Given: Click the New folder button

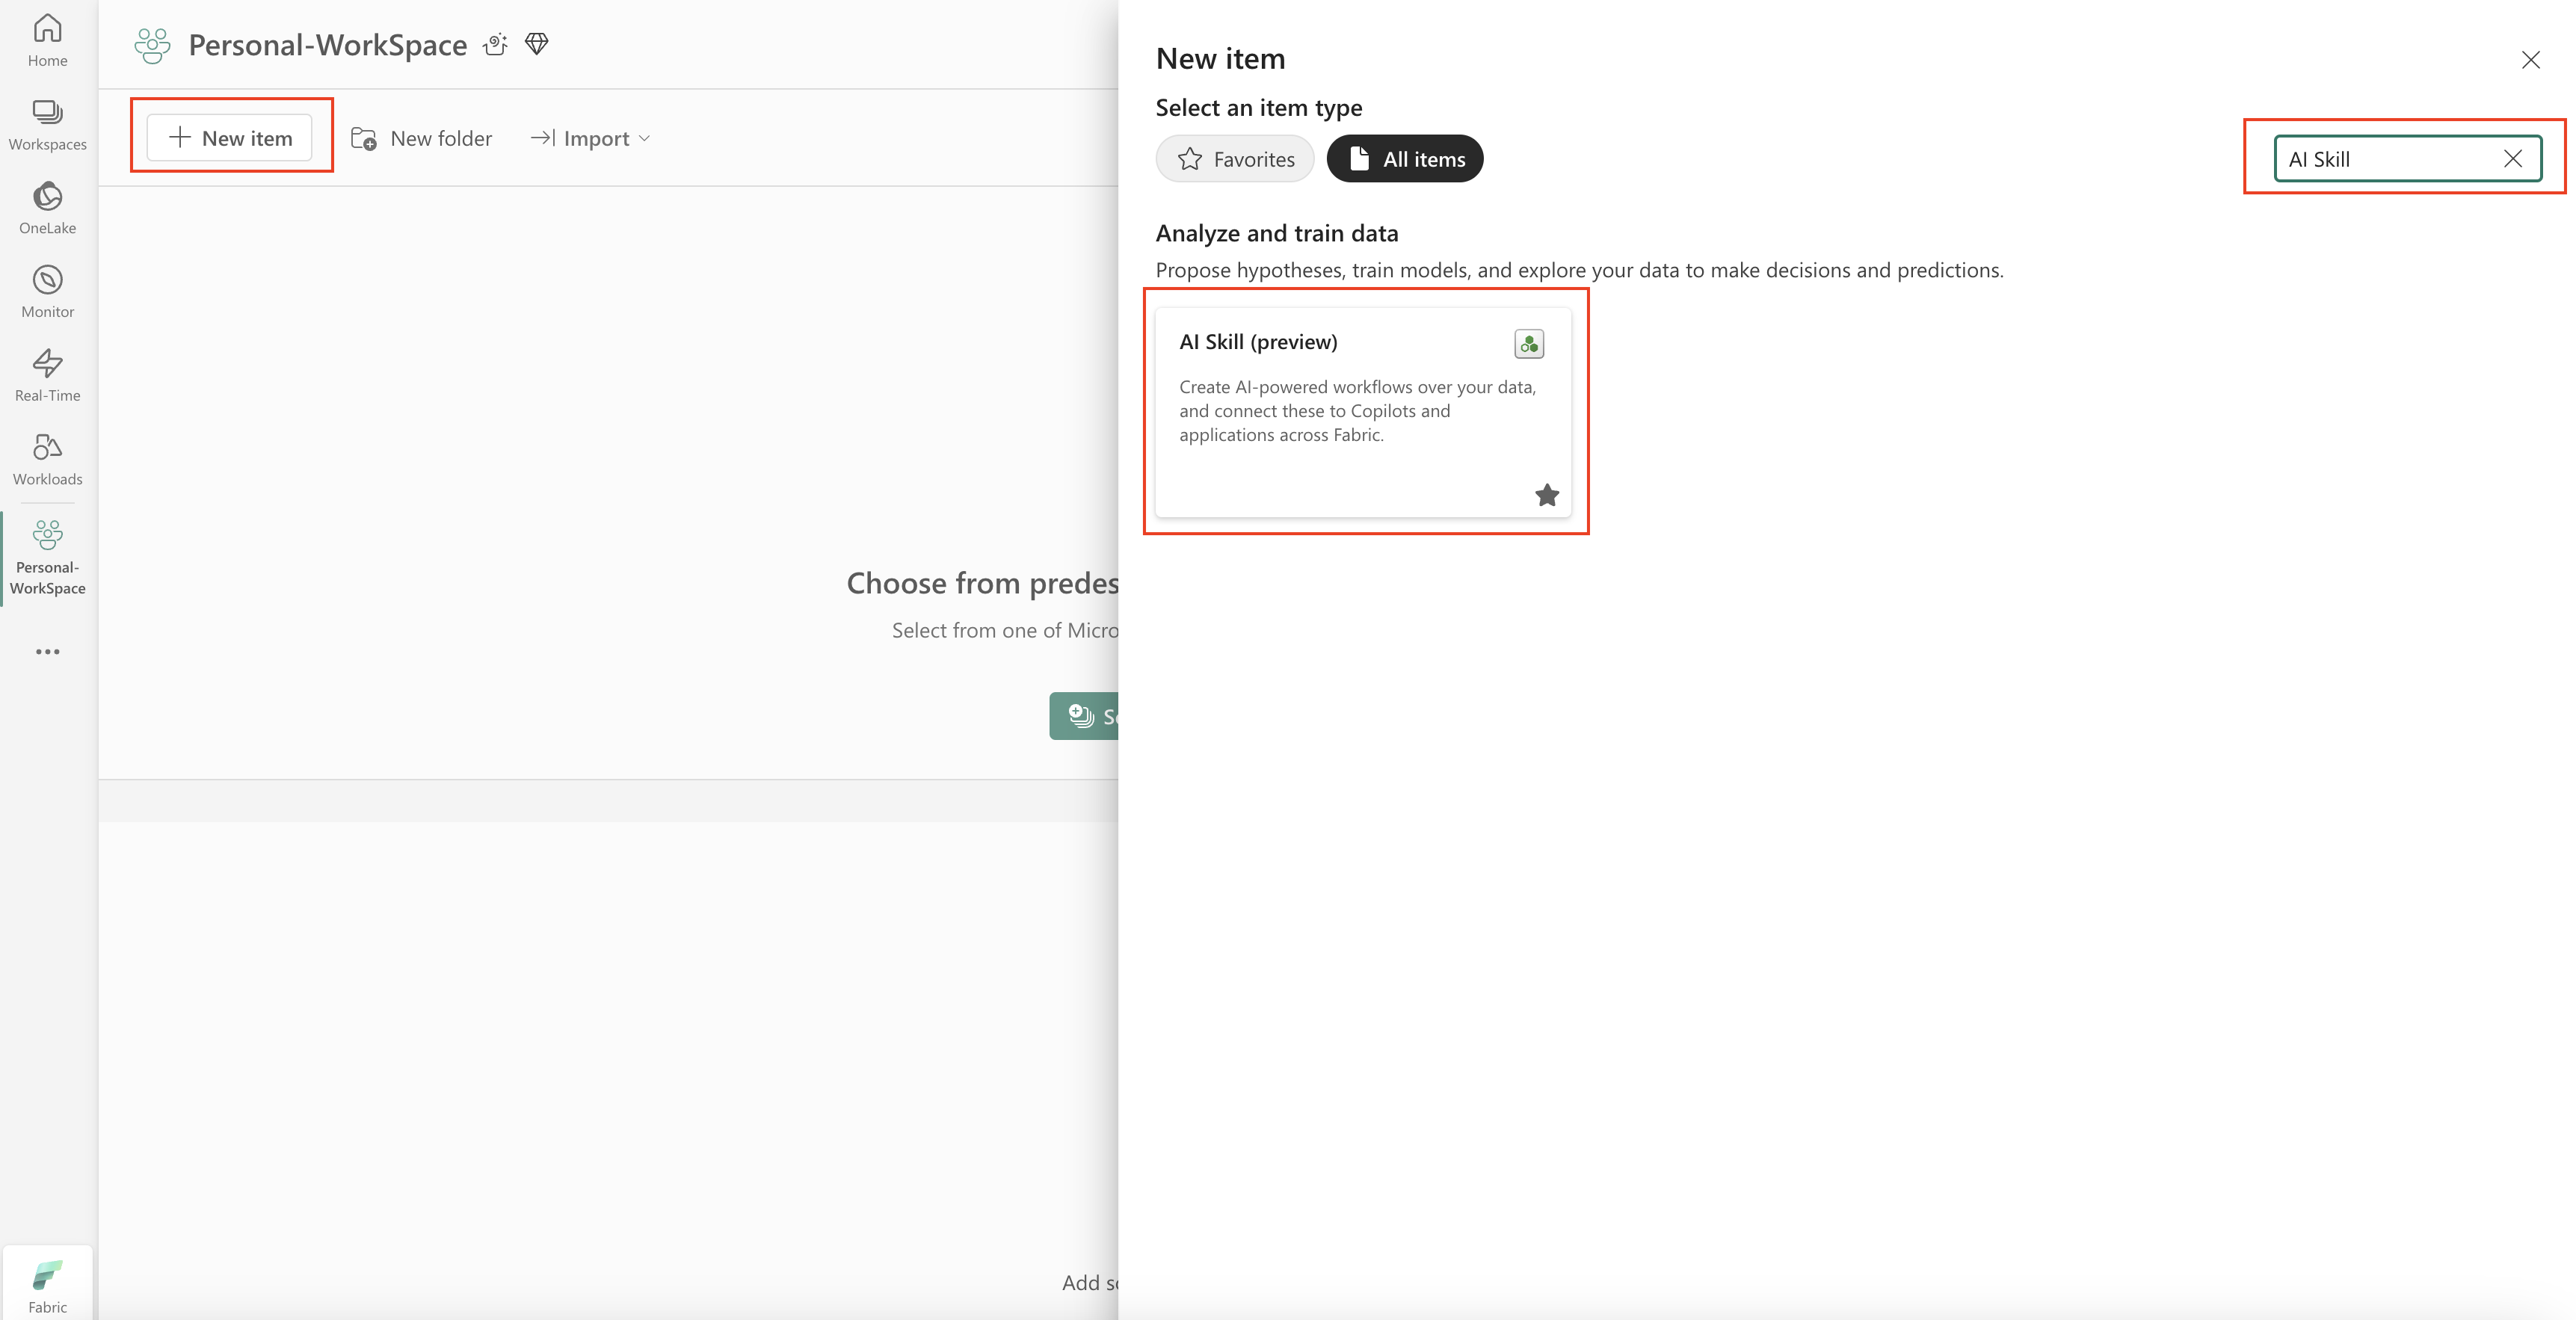Looking at the screenshot, I should 421,138.
